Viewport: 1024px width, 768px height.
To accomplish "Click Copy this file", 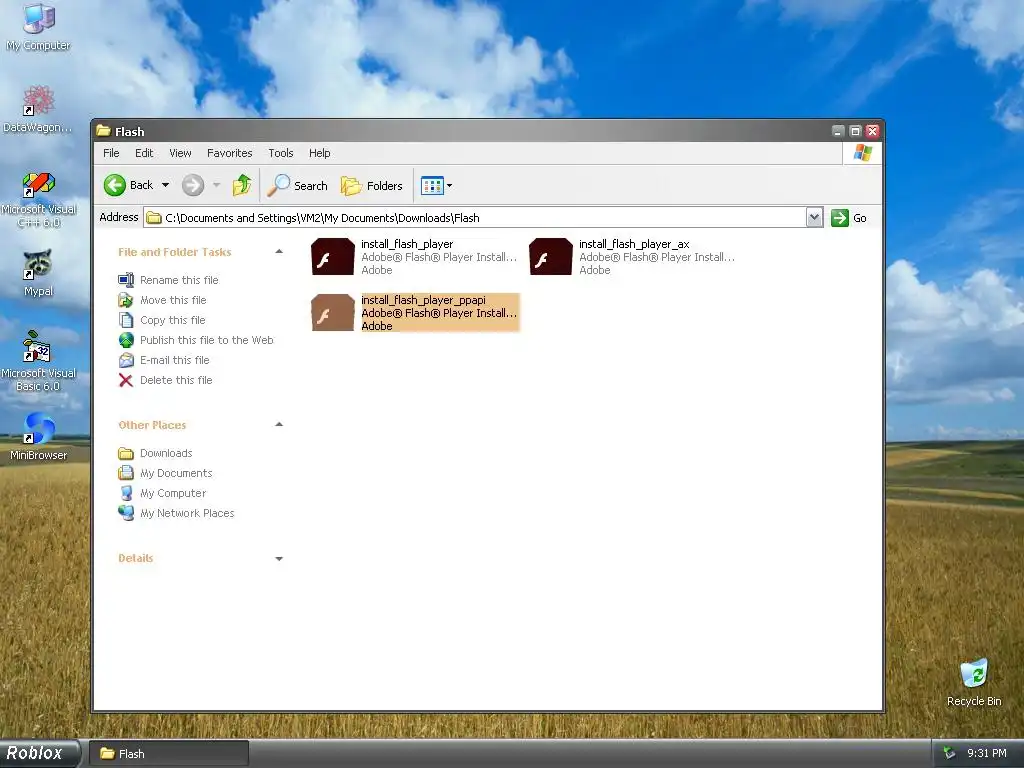I will [x=172, y=320].
